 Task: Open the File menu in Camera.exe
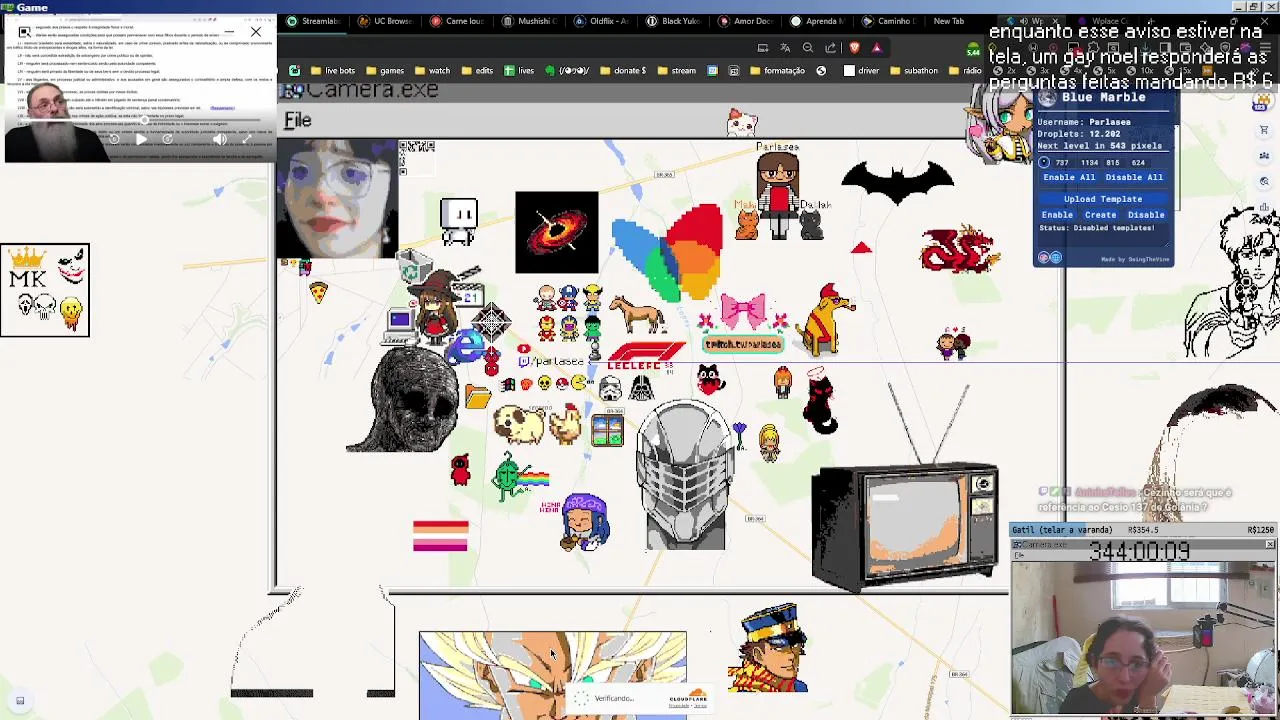pos(298,120)
